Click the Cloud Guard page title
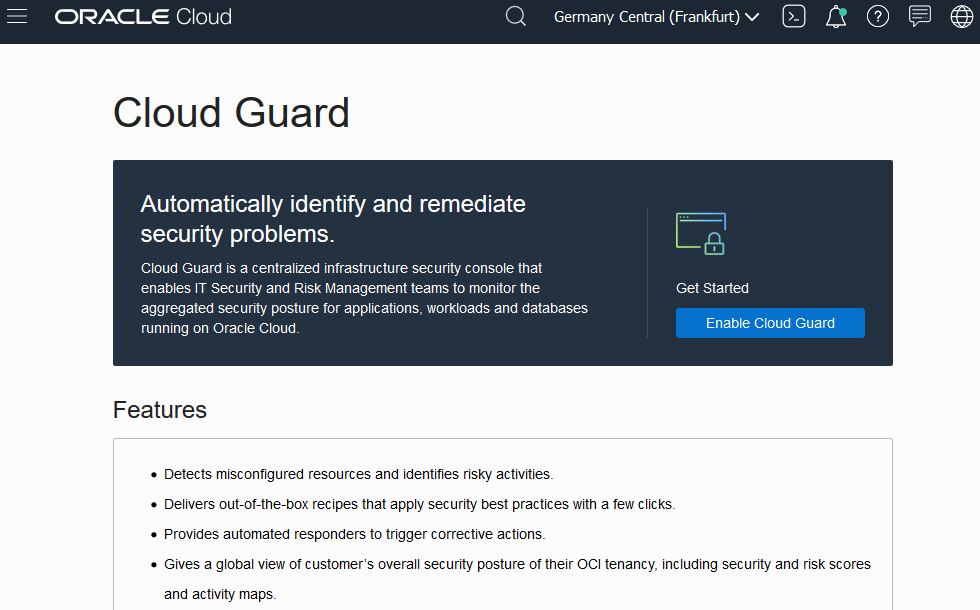 click(x=231, y=112)
